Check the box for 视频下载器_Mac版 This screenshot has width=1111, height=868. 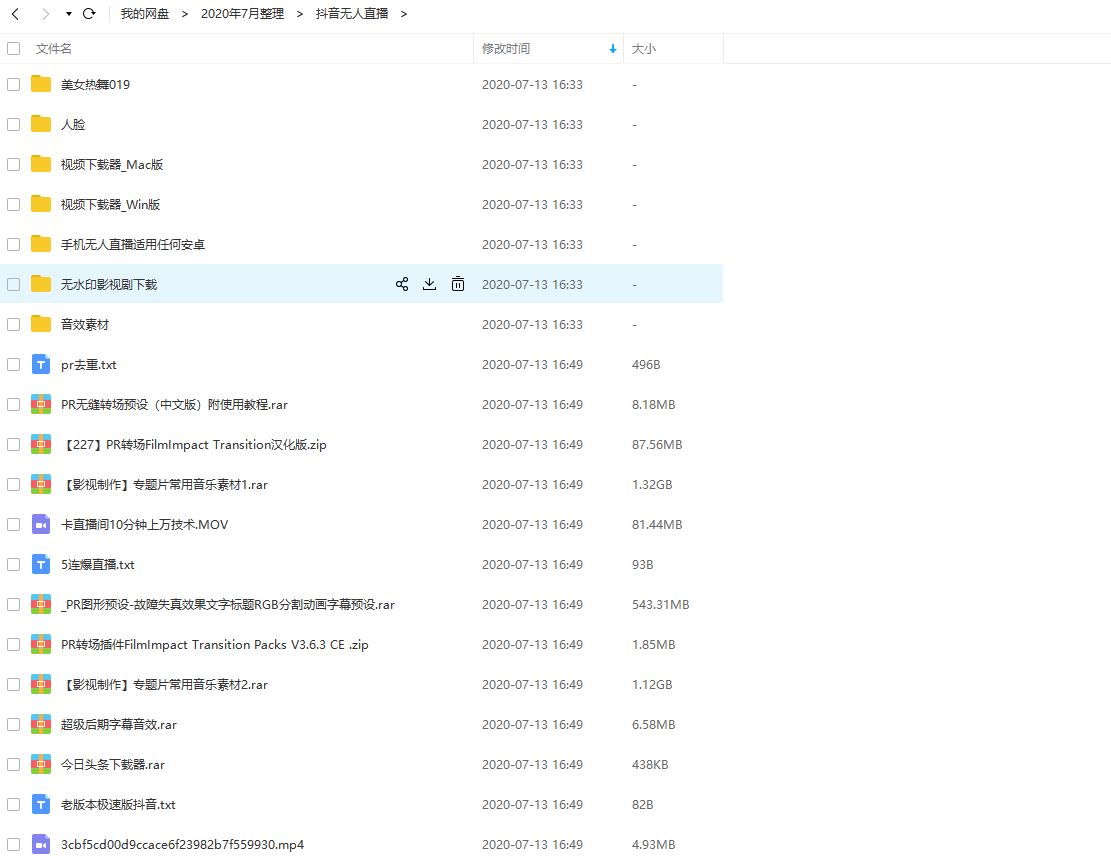click(x=13, y=164)
